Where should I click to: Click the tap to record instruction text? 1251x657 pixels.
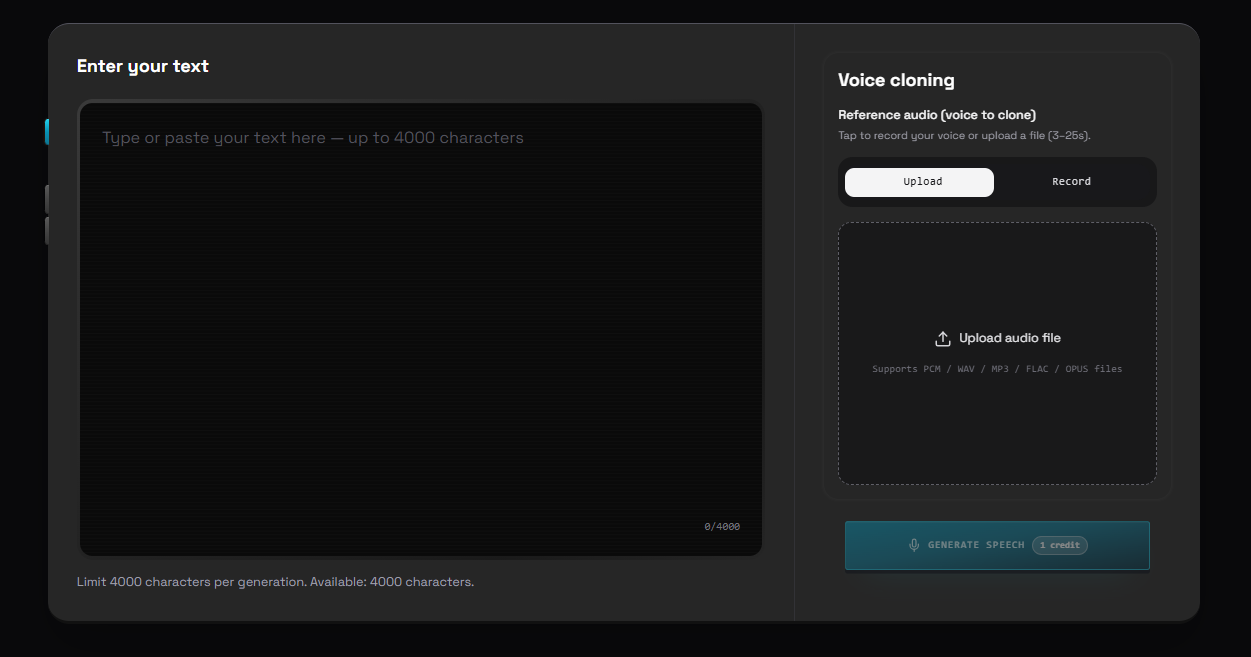(964, 135)
